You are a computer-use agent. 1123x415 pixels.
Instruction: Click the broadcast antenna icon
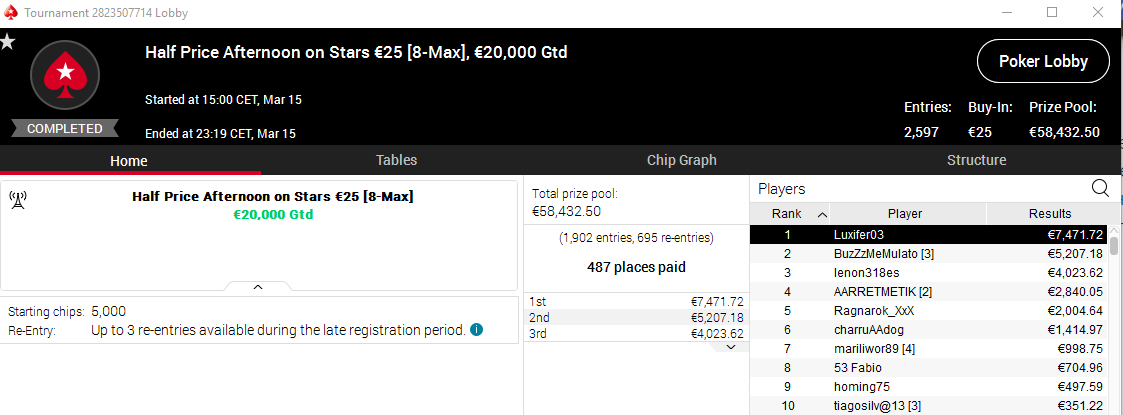point(17,198)
